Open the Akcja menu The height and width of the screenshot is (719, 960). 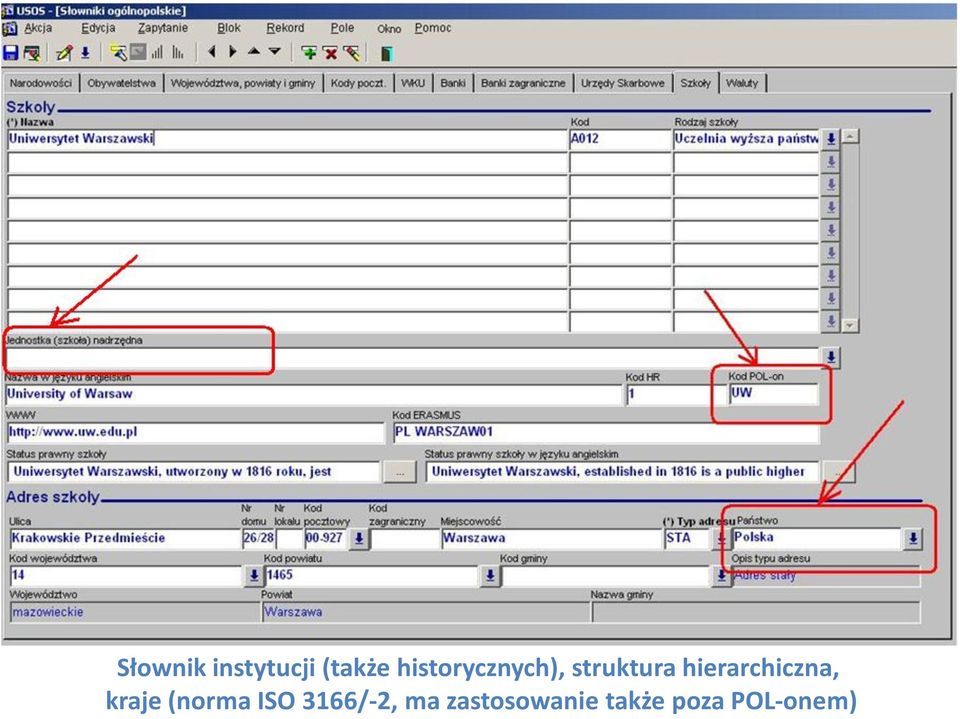[37, 28]
